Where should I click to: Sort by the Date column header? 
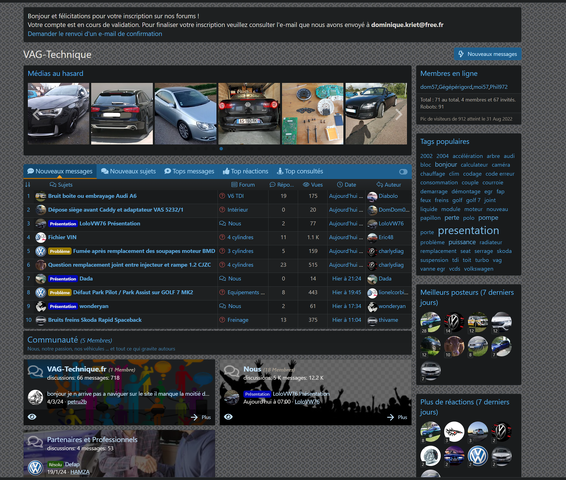[347, 185]
